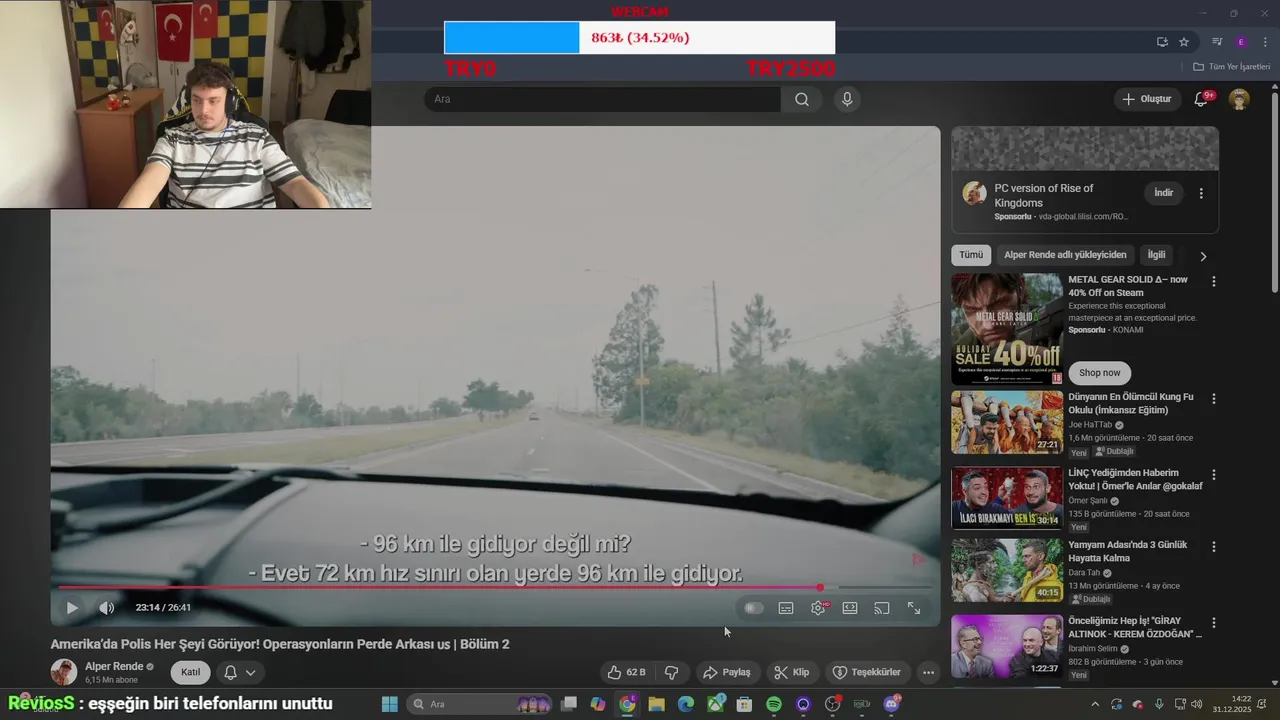Open more actions beside Teşekkürler

point(929,672)
